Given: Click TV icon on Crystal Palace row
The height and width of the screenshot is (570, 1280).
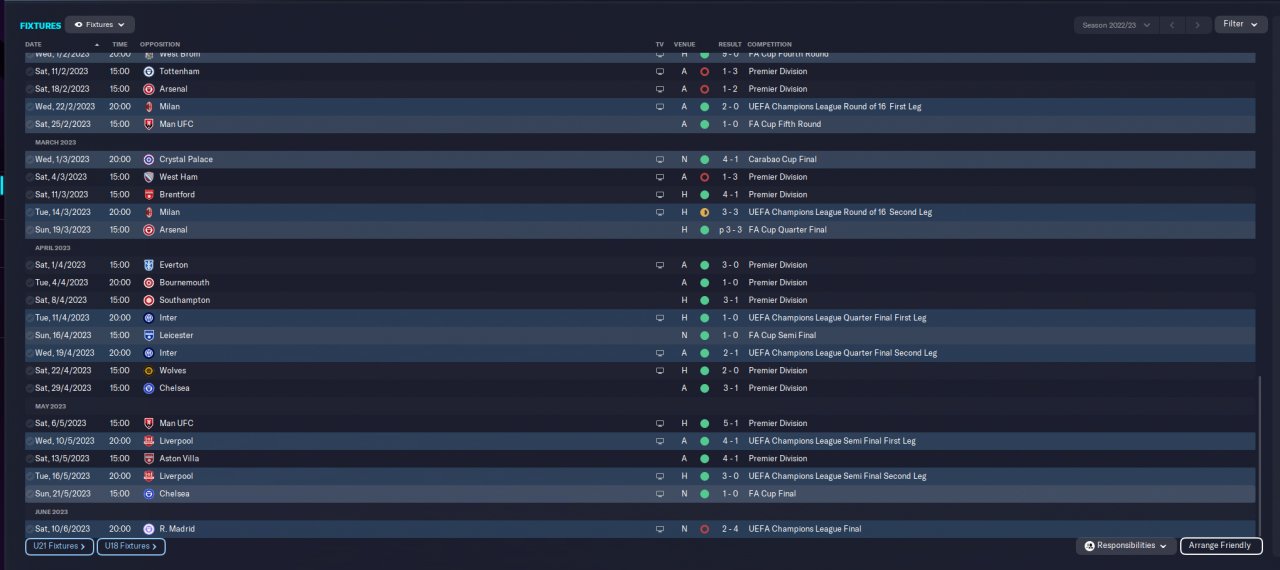Looking at the screenshot, I should (x=659, y=160).
